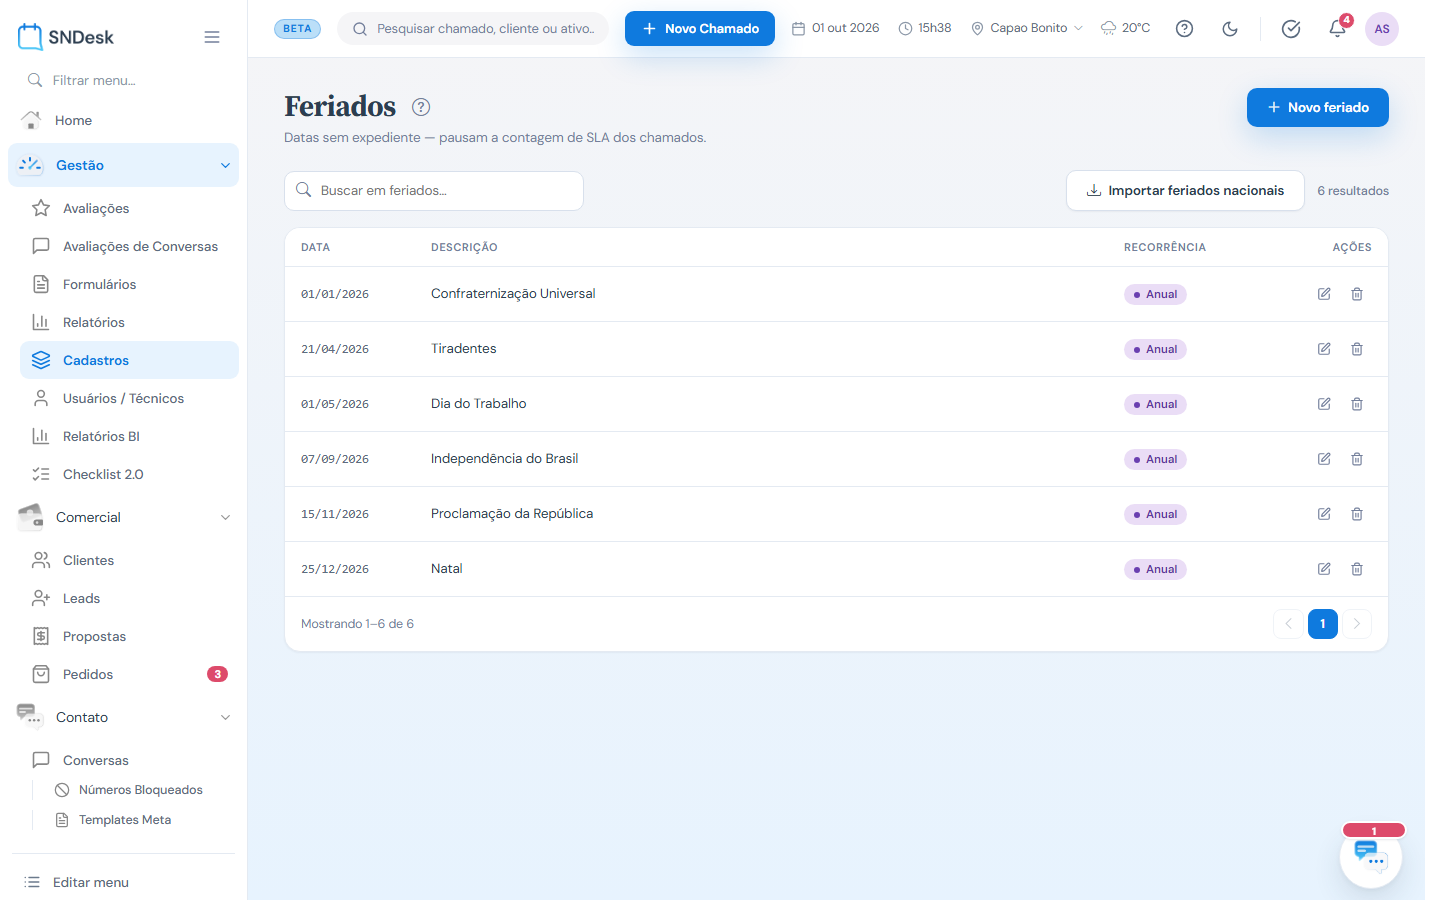This screenshot has width=1440, height=900.
Task: Collapse the sidebar with hamburger icon
Action: 212,37
